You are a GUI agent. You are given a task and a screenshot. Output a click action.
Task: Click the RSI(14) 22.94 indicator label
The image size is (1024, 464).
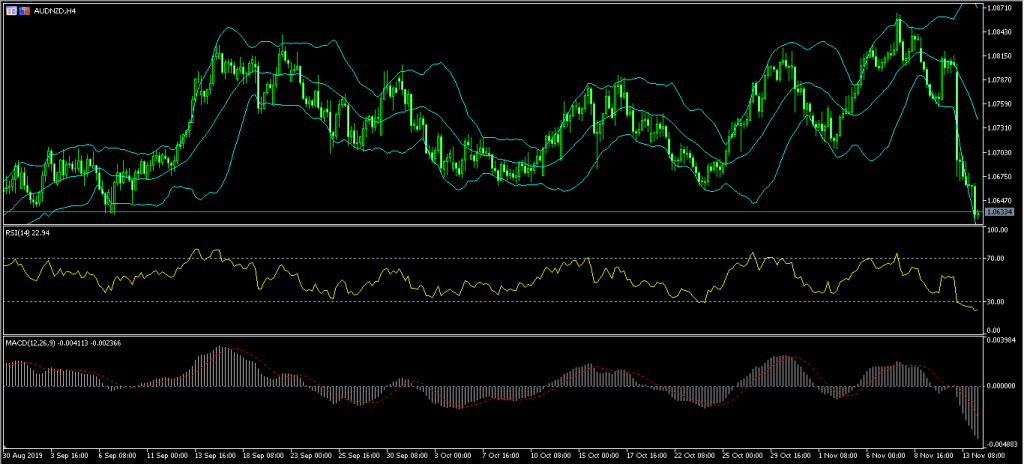29,232
